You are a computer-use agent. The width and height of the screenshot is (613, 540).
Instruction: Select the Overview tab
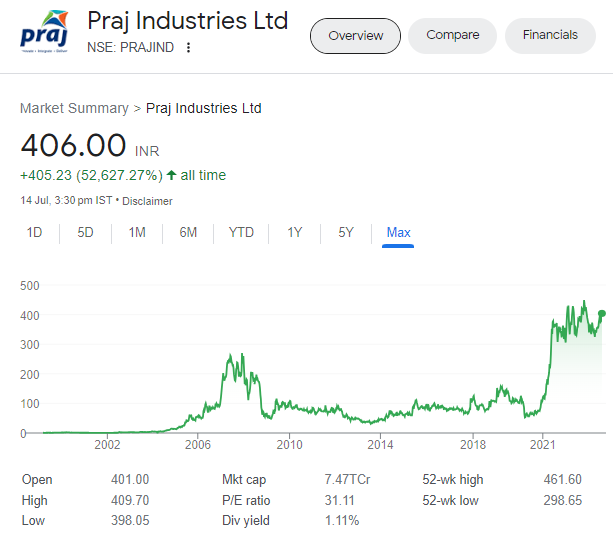click(x=356, y=35)
